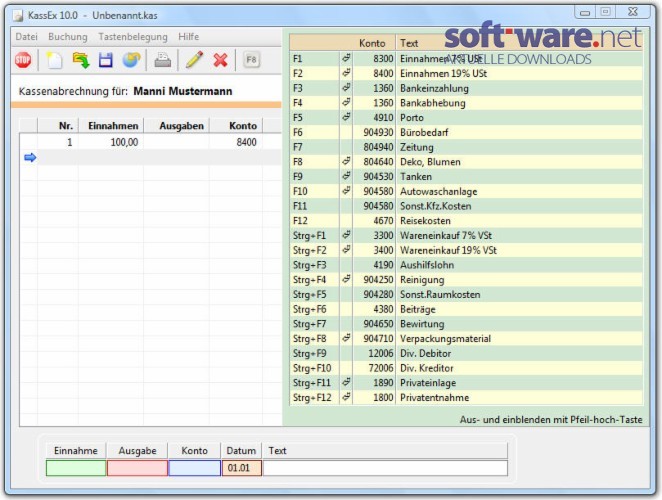662x500 pixels.
Task: Click the red Ausgabe input field
Action: pyautogui.click(x=137, y=468)
